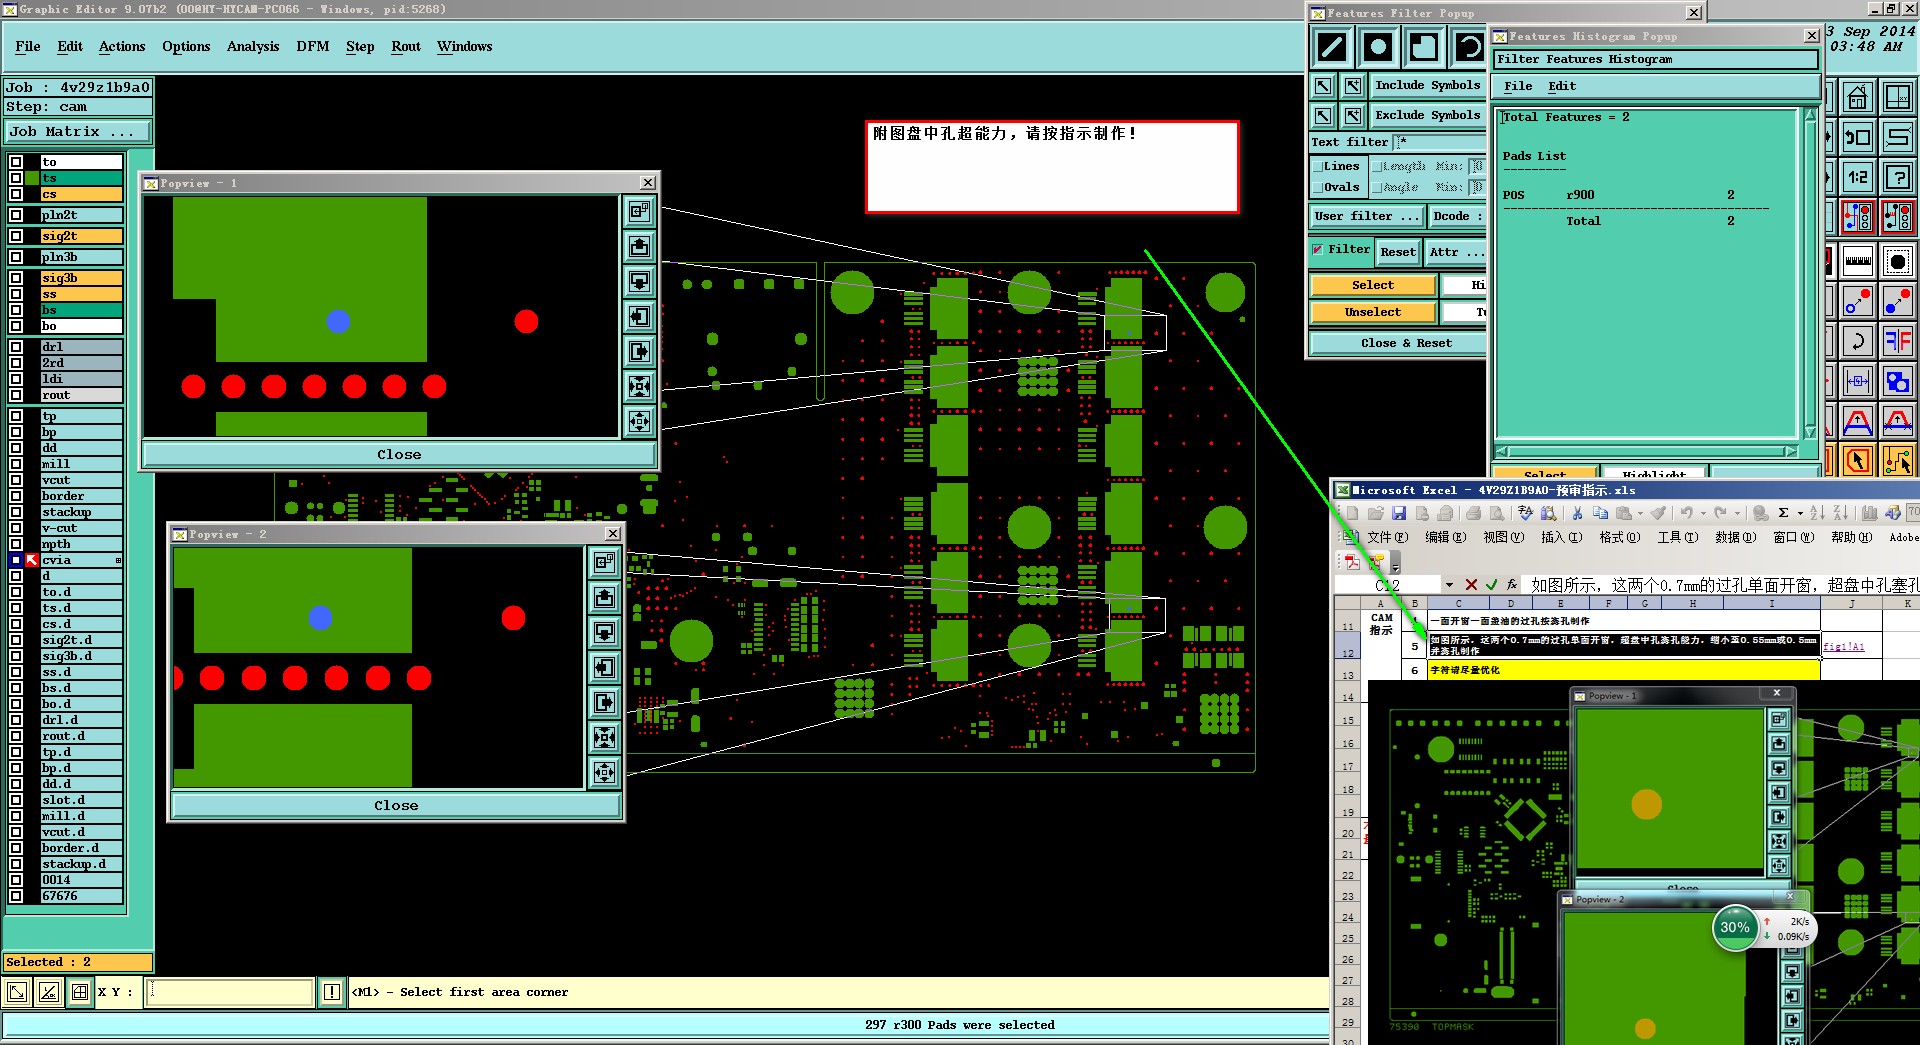Open the Analysis menu in Graphic Editor
The height and width of the screenshot is (1045, 1920).
[253, 47]
